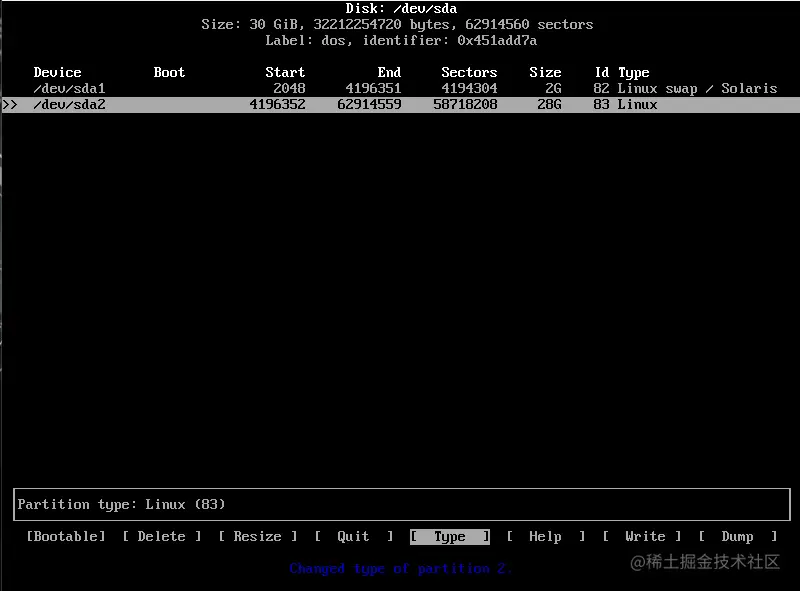Click end sector value 4196351
The width and height of the screenshot is (800, 591).
click(373, 88)
